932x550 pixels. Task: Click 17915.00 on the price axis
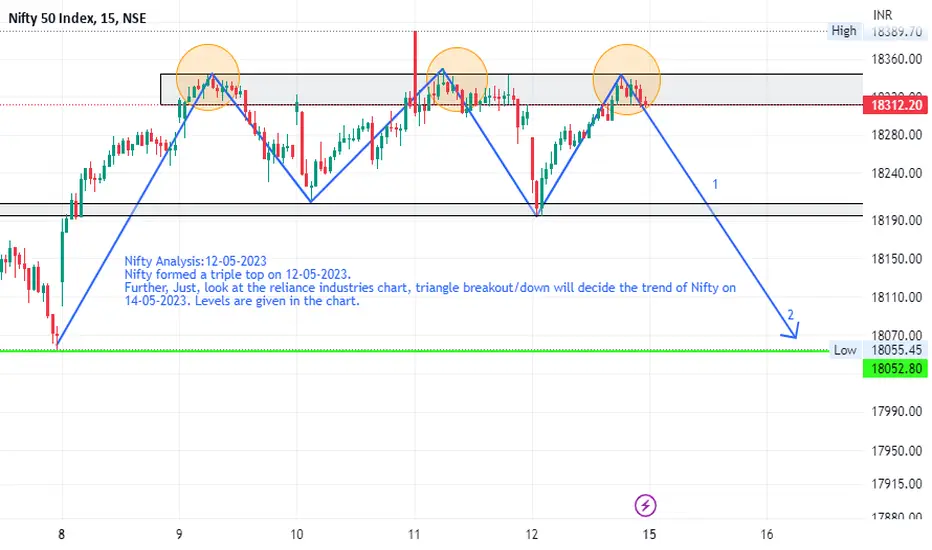pyautogui.click(x=896, y=483)
